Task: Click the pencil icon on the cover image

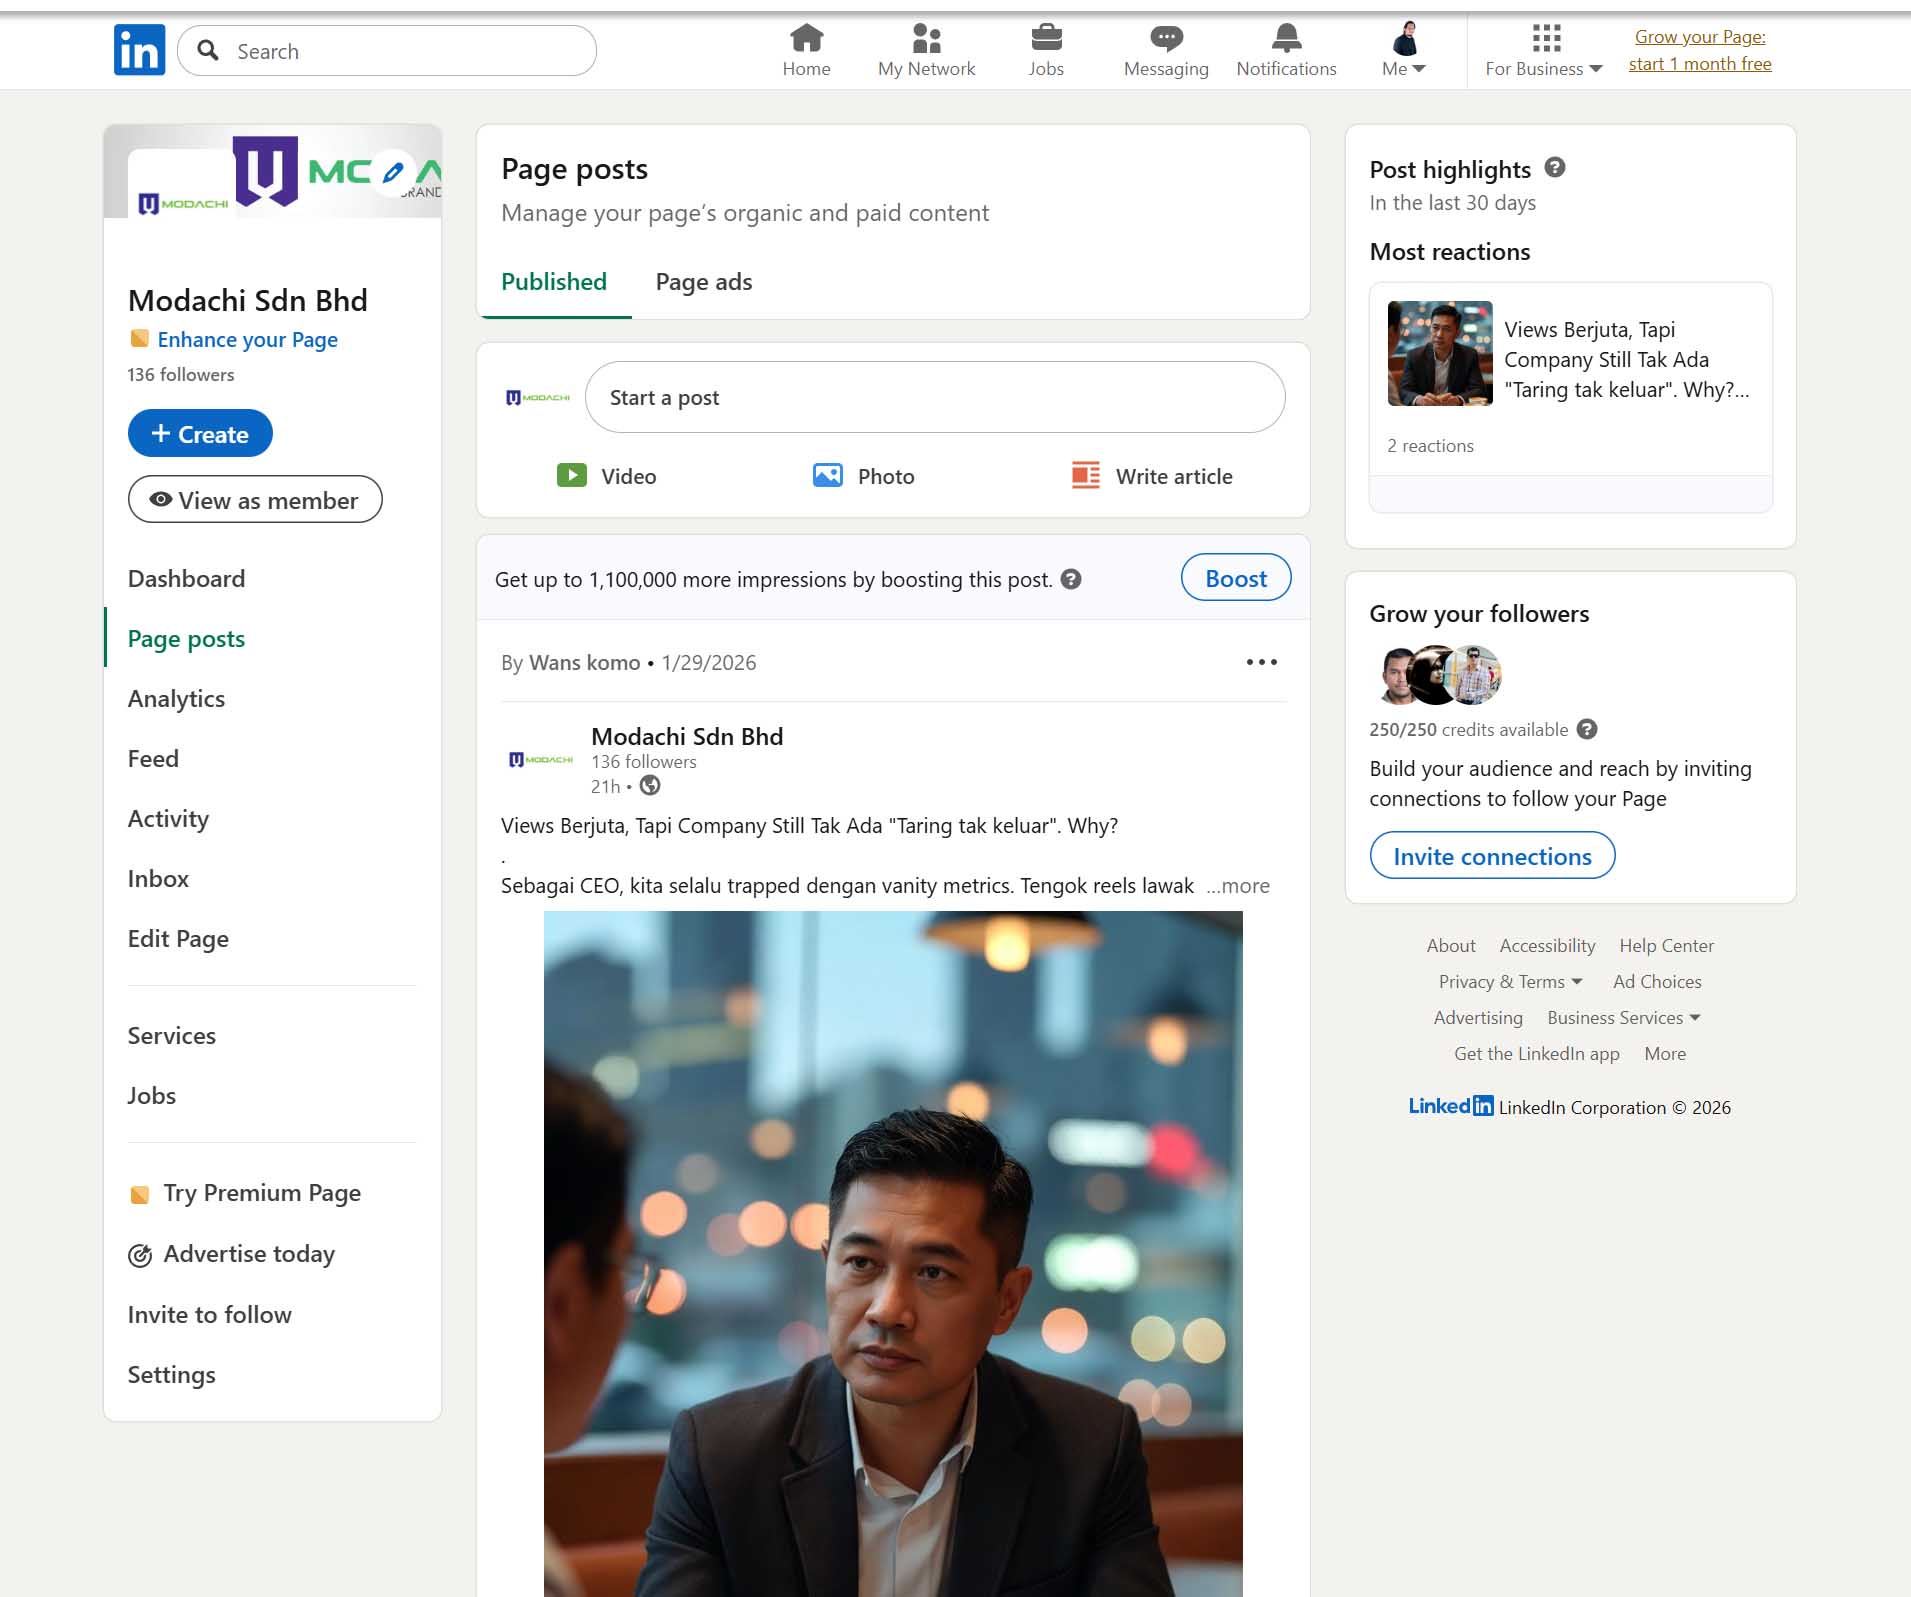Action: (392, 172)
